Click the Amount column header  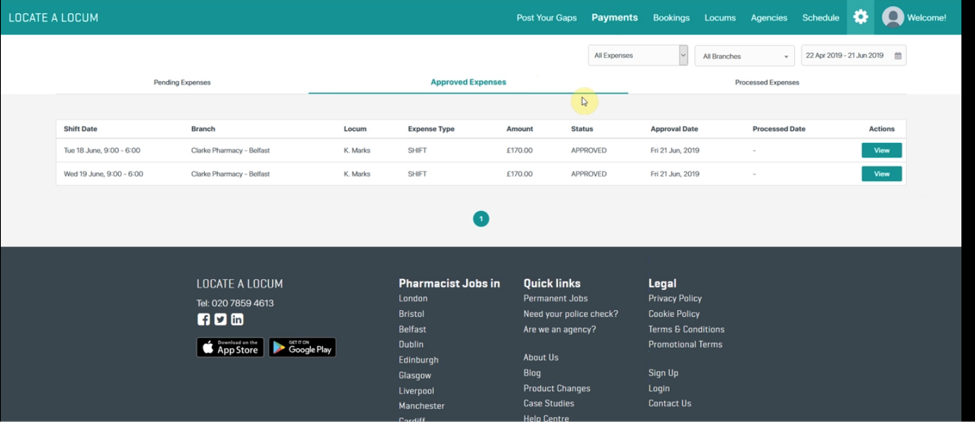coord(519,129)
